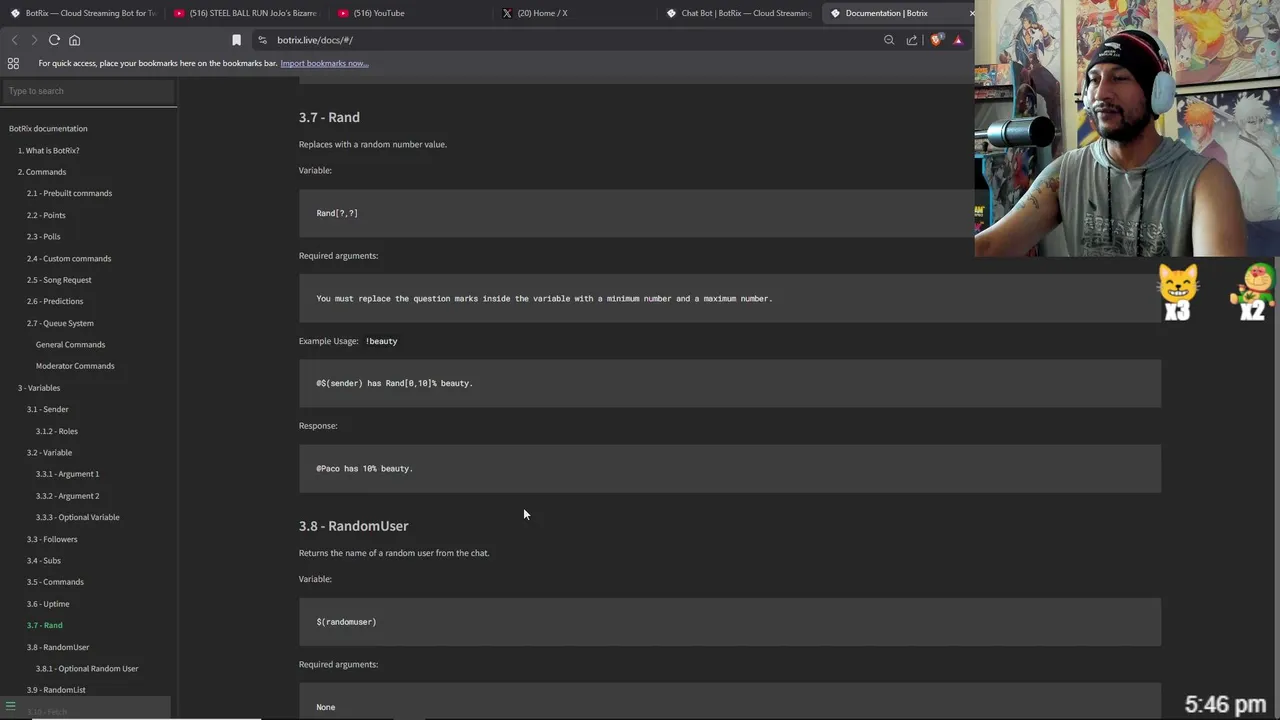This screenshot has width=1280, height=720.
Task: Click the x2 character emote overlay
Action: coord(1254,292)
